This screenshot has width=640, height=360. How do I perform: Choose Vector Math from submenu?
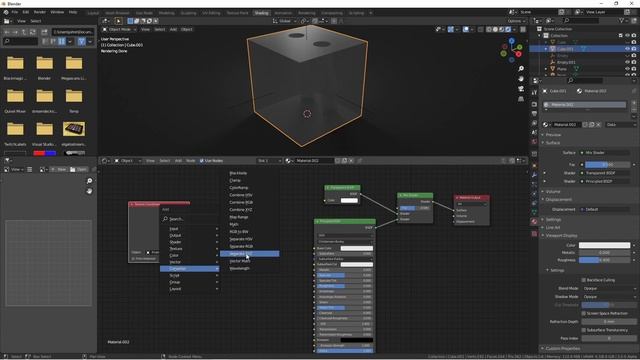[240, 261]
